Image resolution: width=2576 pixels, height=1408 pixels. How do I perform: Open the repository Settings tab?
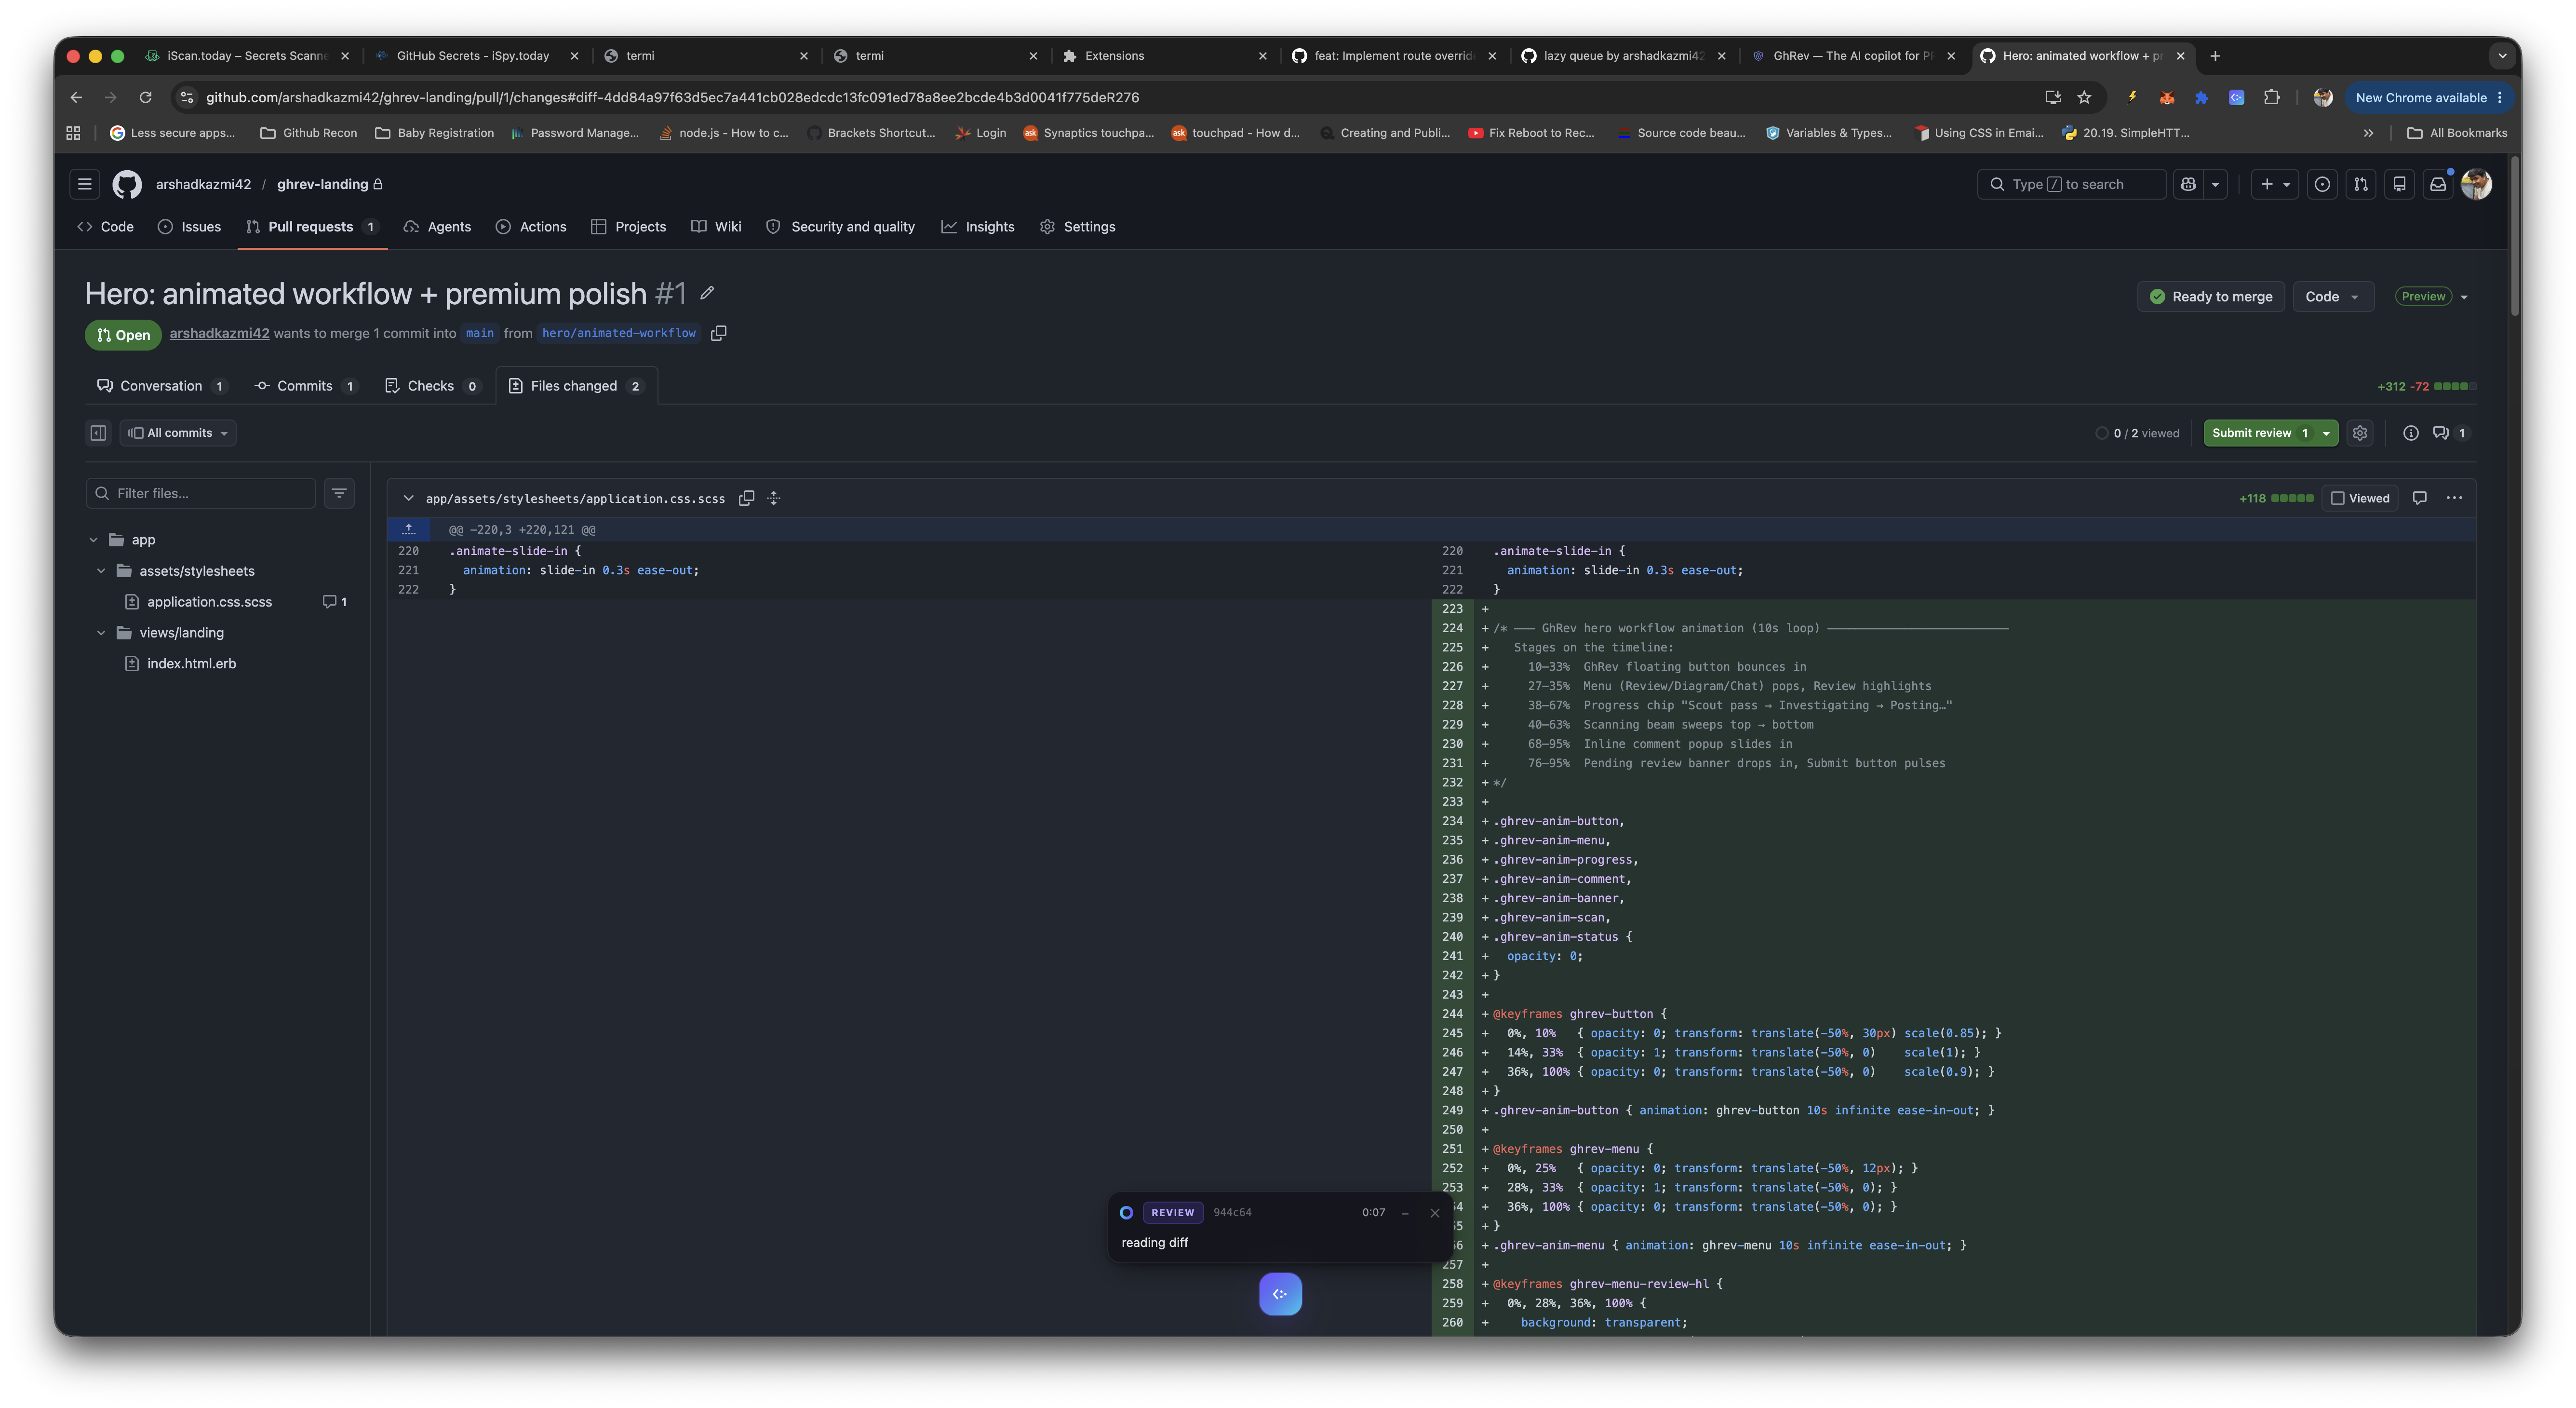pos(1077,227)
